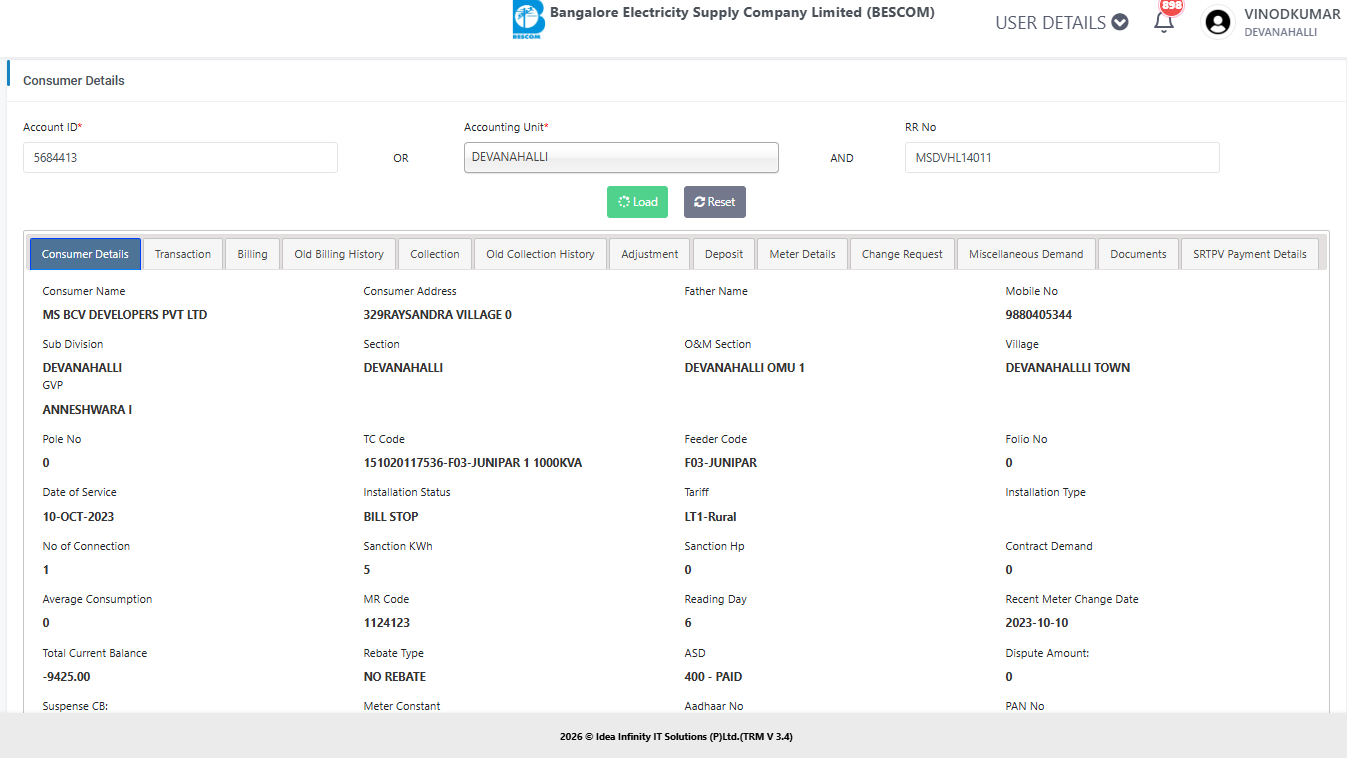The height and width of the screenshot is (758, 1347).
Task: Click the BESCOM logo icon
Action: [x=527, y=21]
